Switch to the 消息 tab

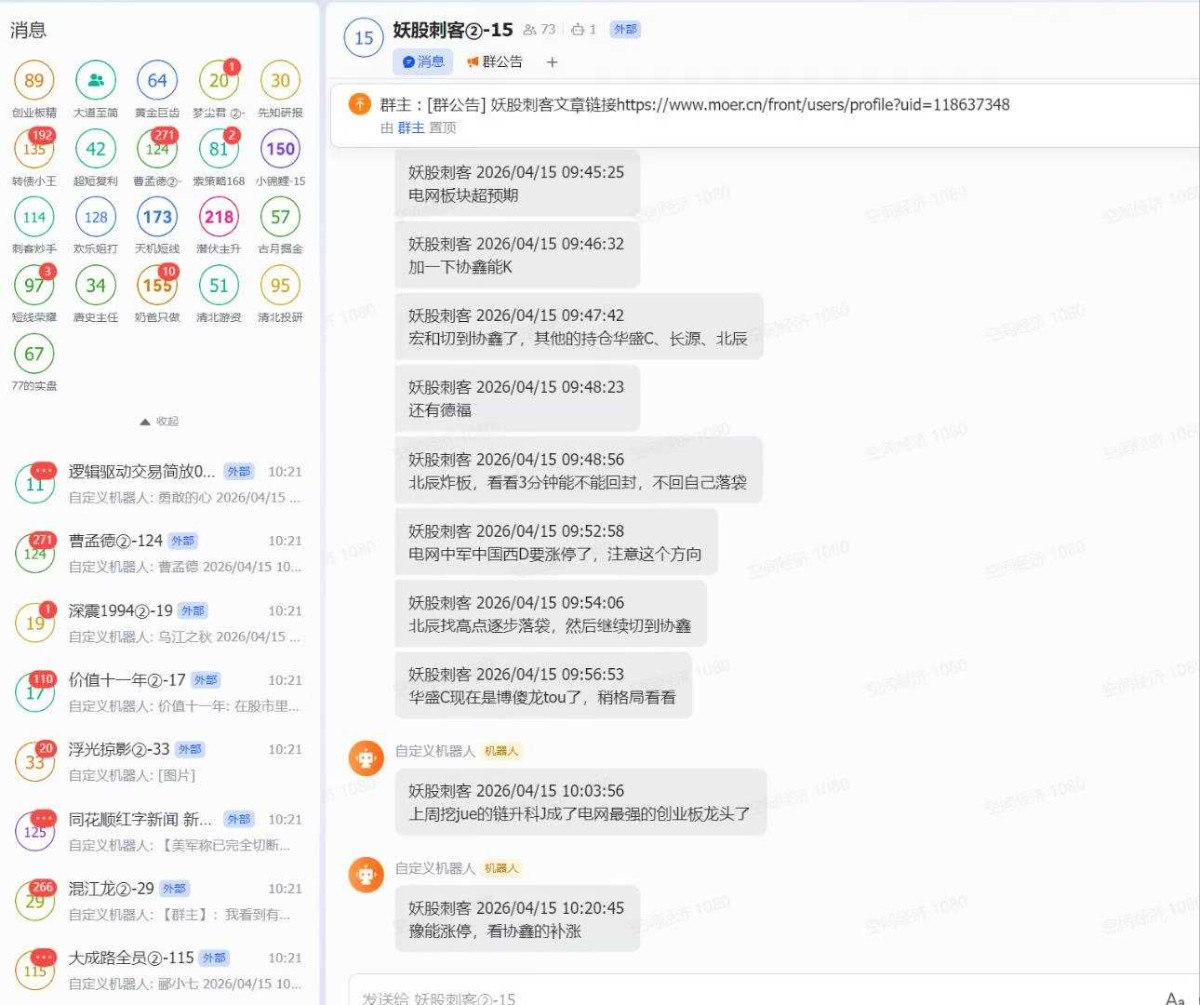[x=423, y=62]
